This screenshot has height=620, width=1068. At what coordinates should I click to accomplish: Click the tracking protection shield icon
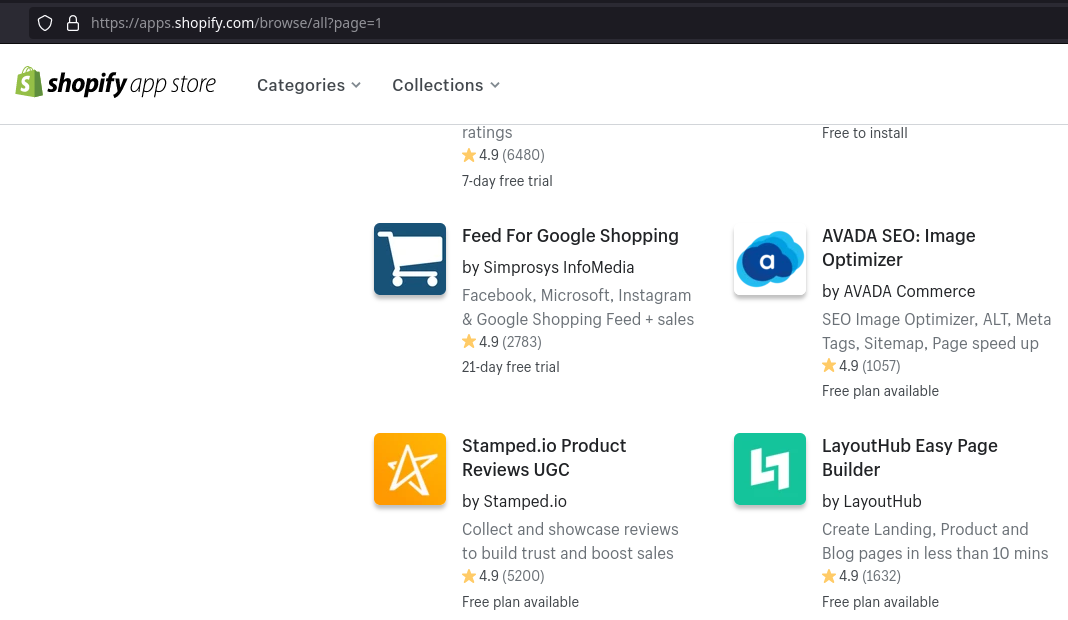45,23
